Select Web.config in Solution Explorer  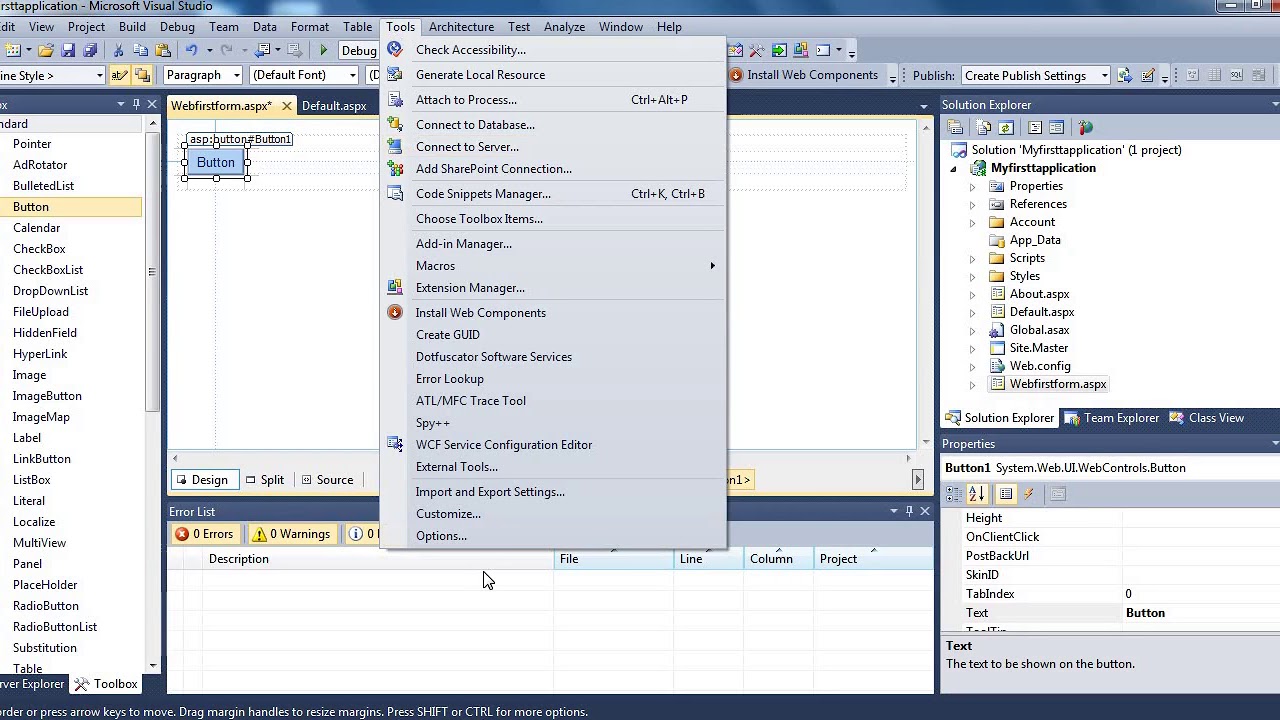coord(1040,366)
